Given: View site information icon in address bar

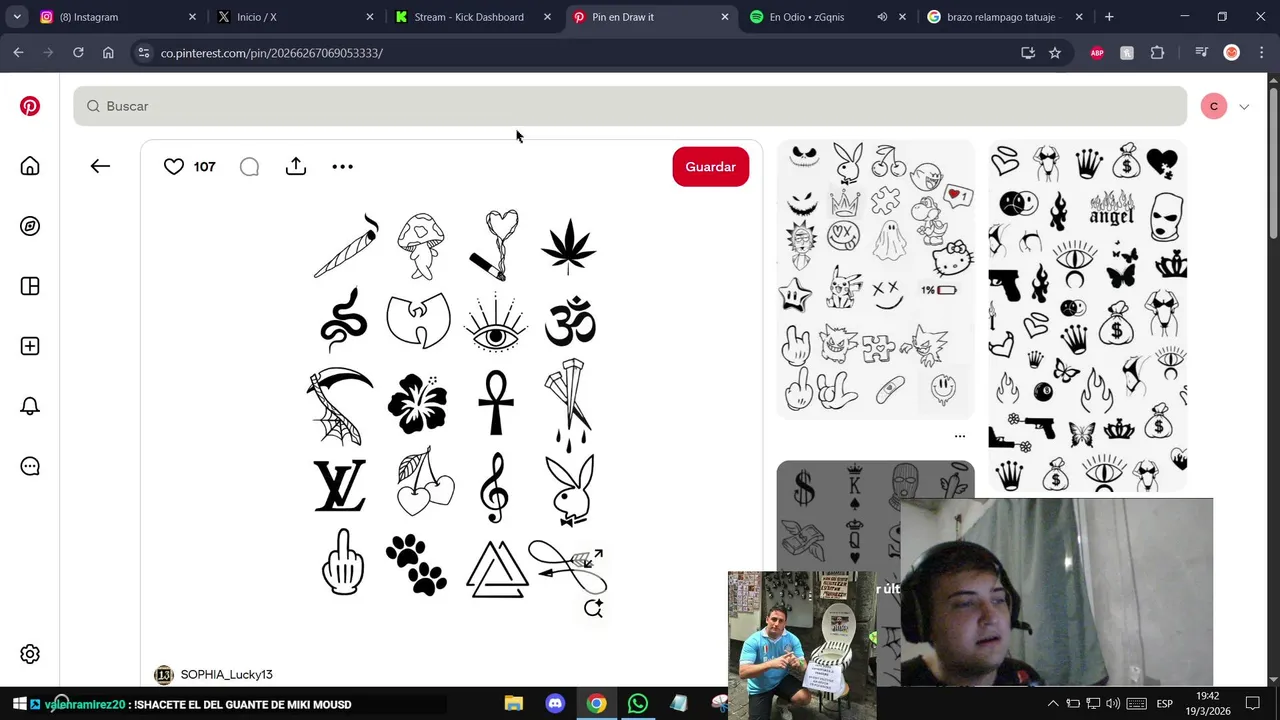Looking at the screenshot, I should (143, 53).
